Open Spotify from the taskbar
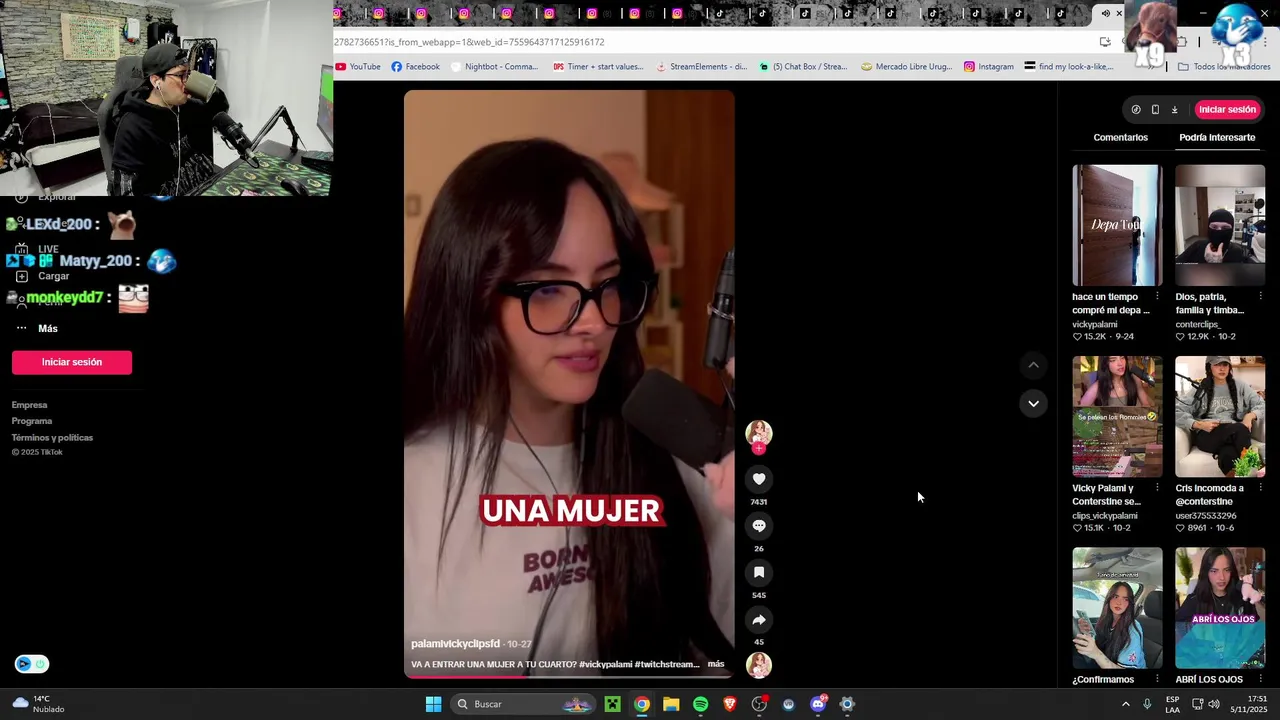The width and height of the screenshot is (1280, 720). click(x=700, y=704)
